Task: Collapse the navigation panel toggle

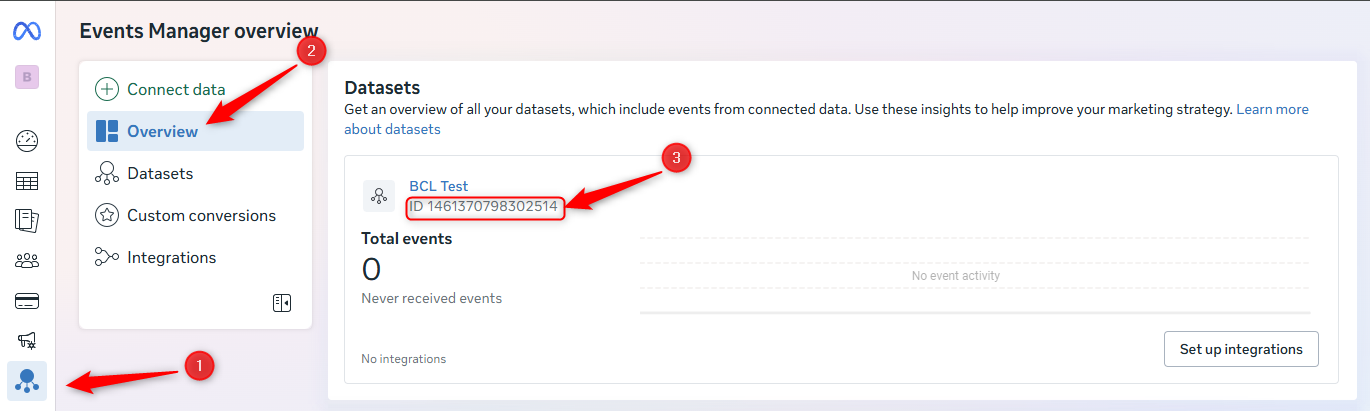Action: [282, 303]
